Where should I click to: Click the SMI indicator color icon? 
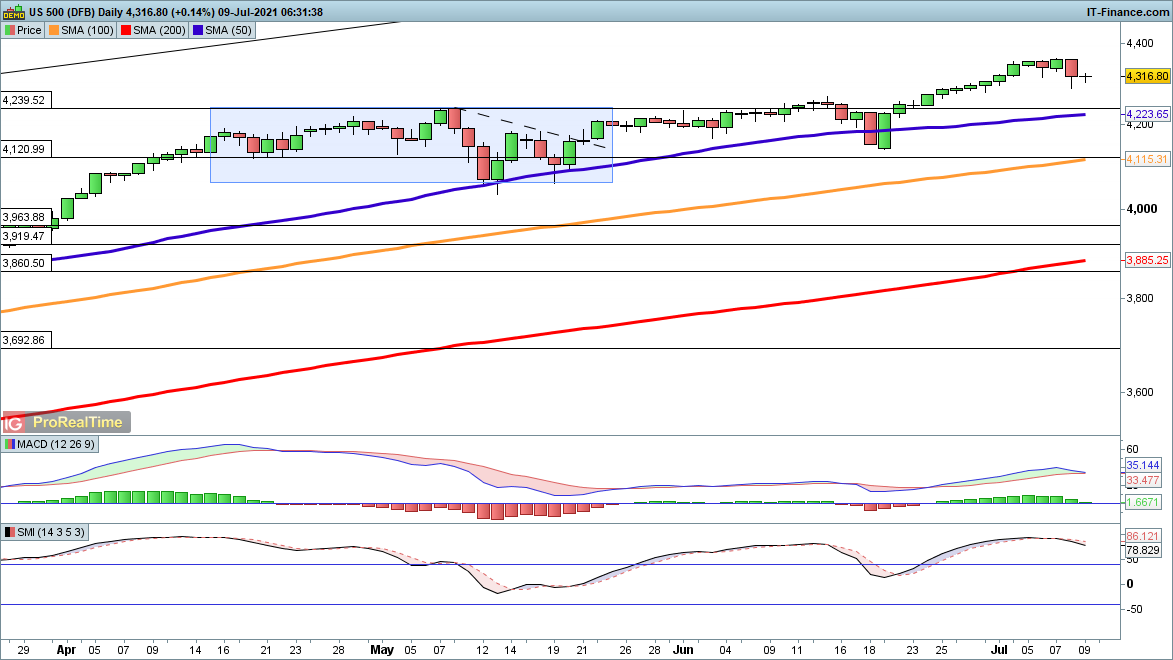click(10, 532)
